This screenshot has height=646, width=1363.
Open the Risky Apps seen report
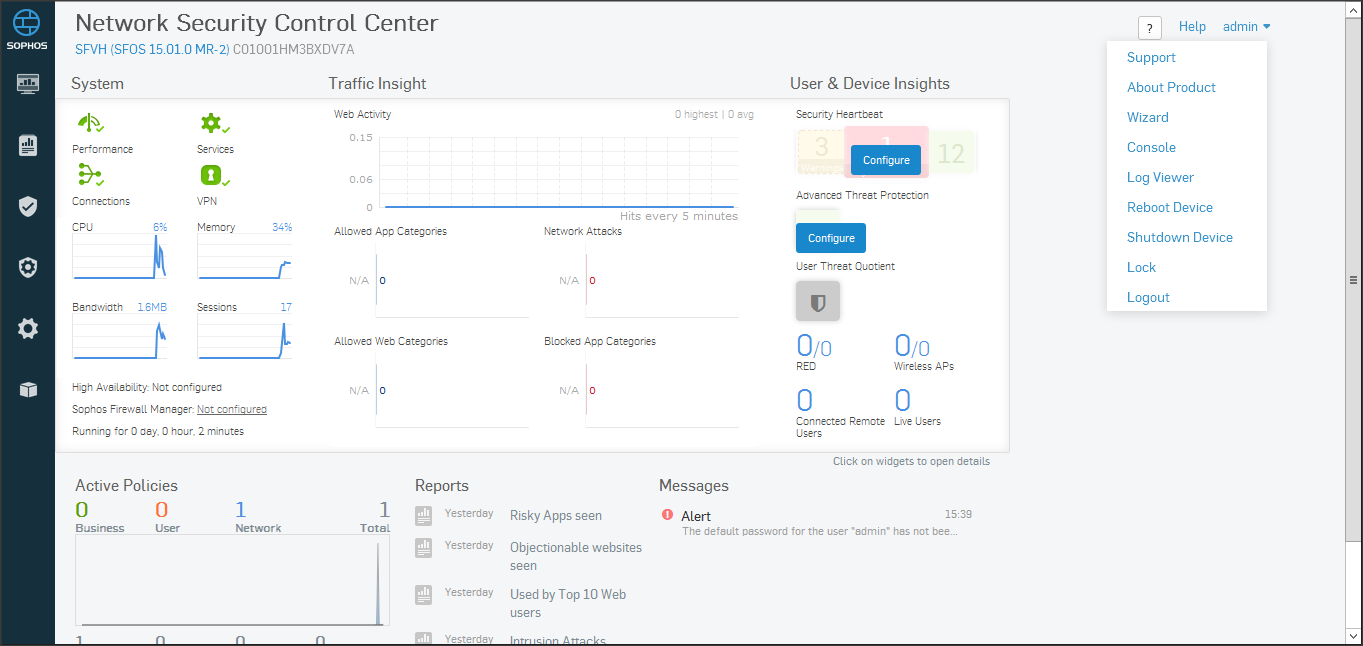click(555, 515)
